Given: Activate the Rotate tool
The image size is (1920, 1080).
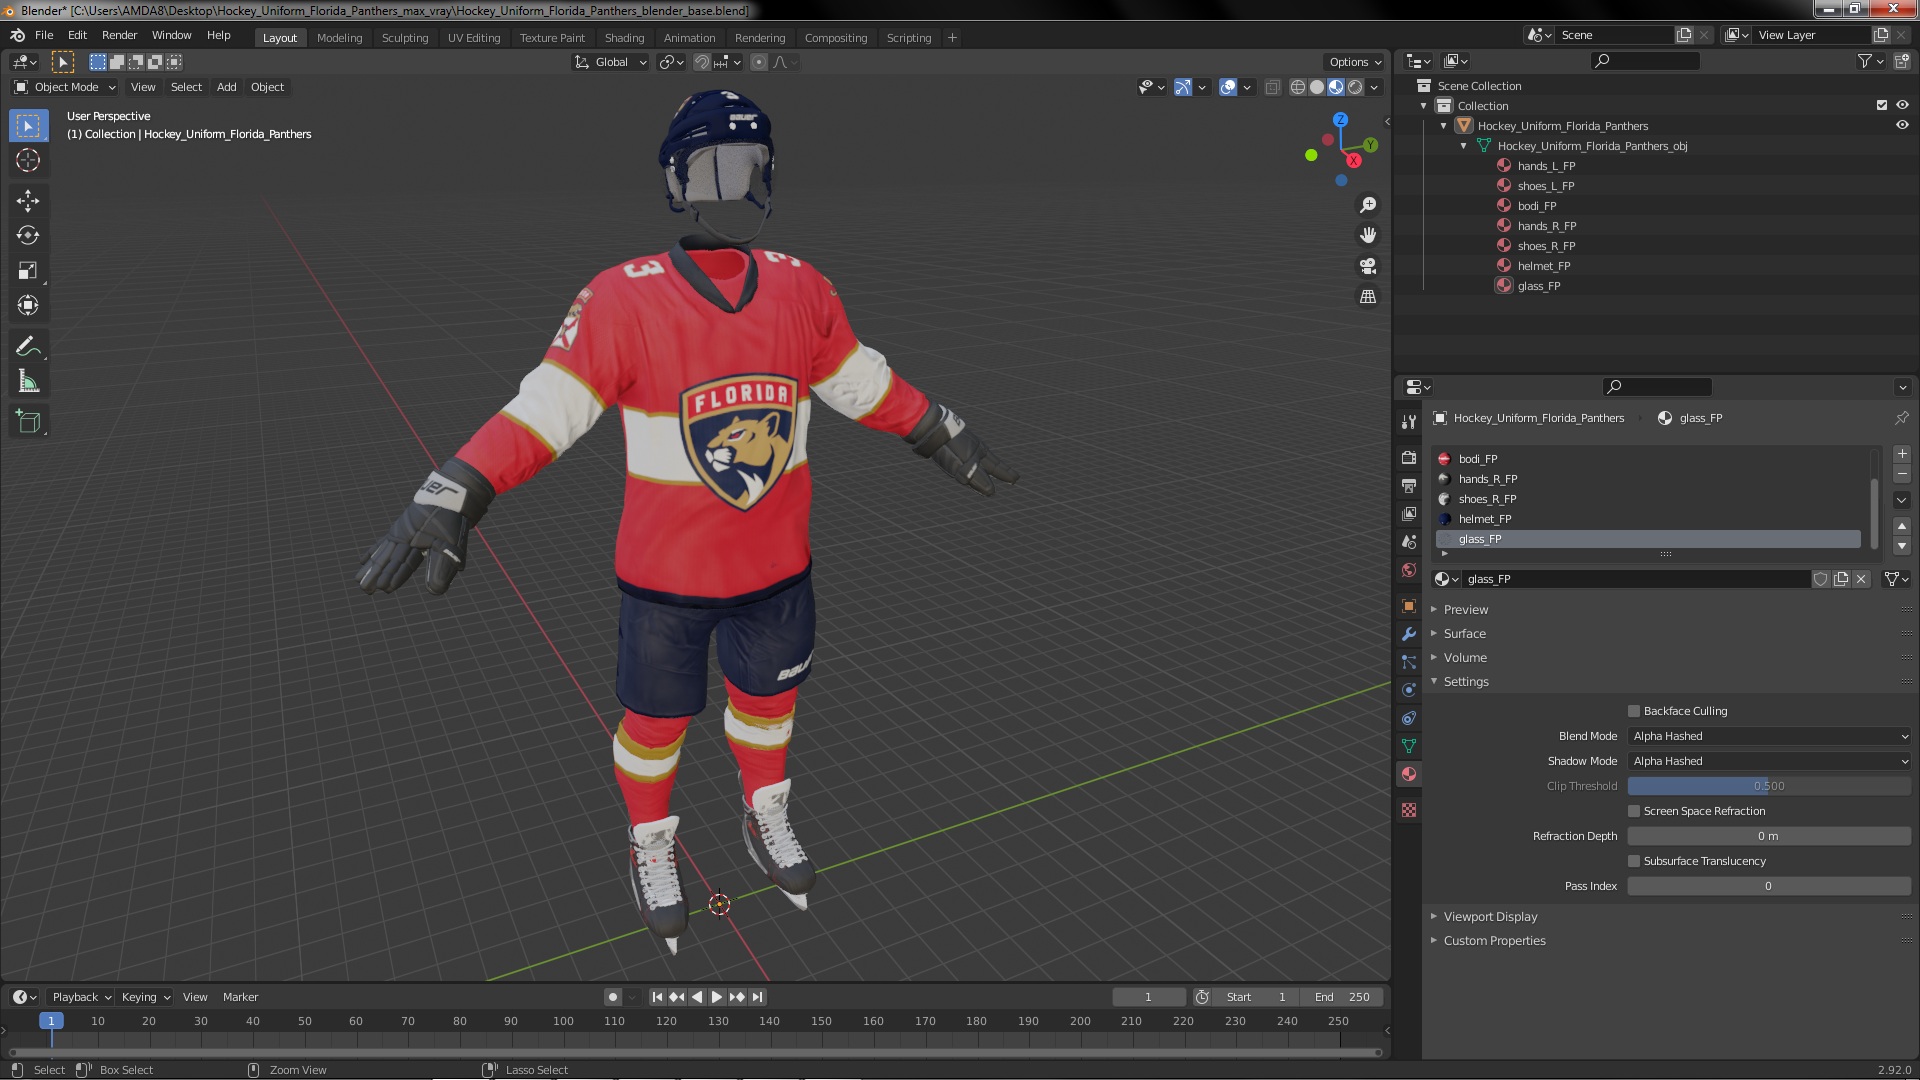Looking at the screenshot, I should [x=28, y=236].
